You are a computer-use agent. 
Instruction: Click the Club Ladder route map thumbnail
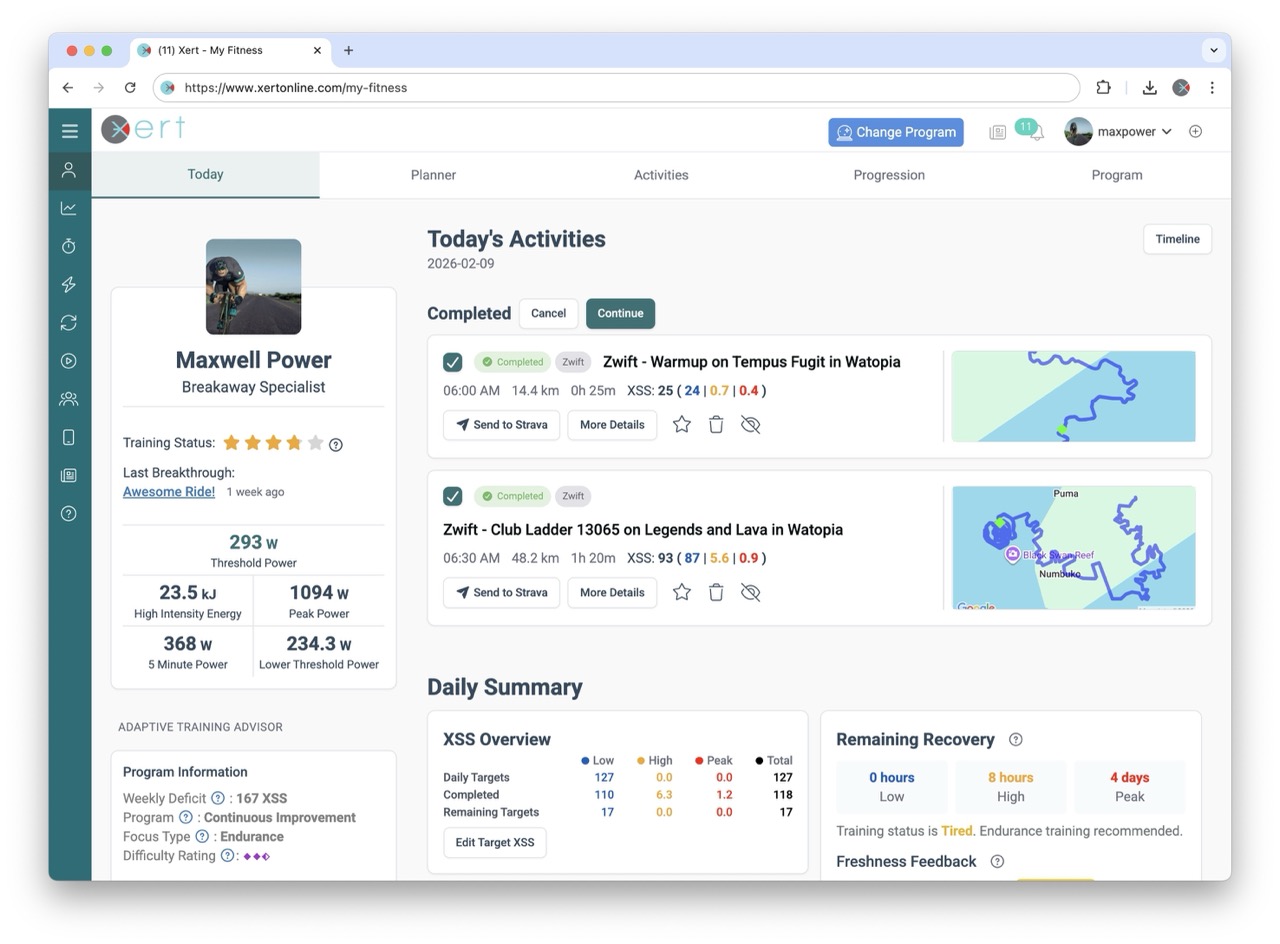click(1073, 548)
